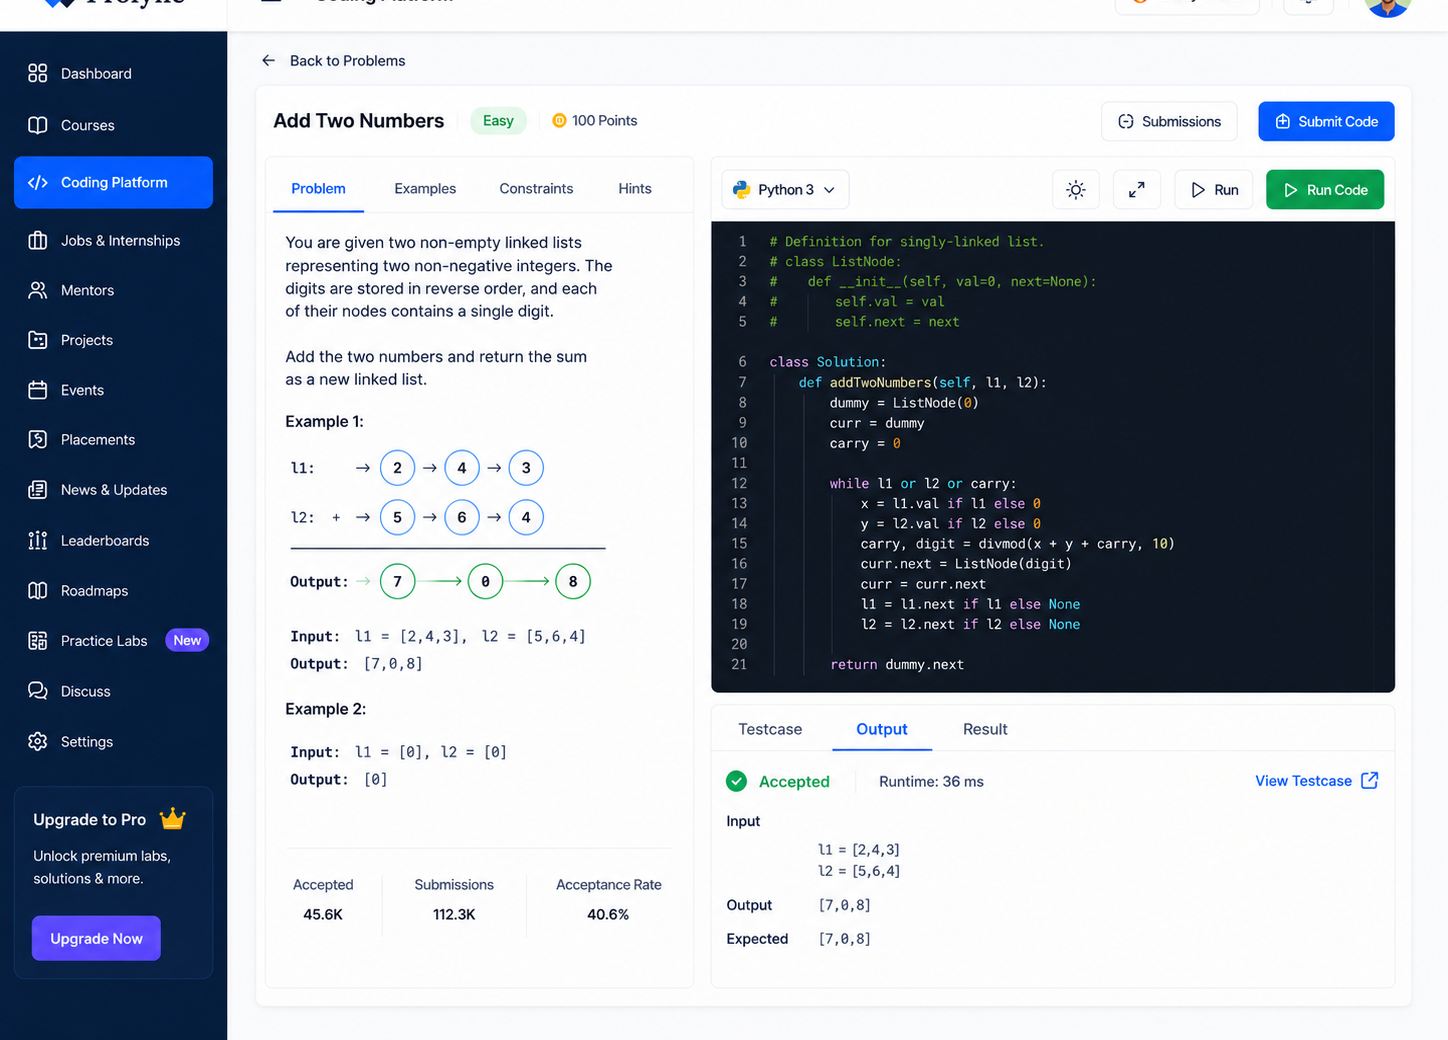This screenshot has height=1040, width=1448.
Task: Switch to the Examples tab
Action: [425, 188]
